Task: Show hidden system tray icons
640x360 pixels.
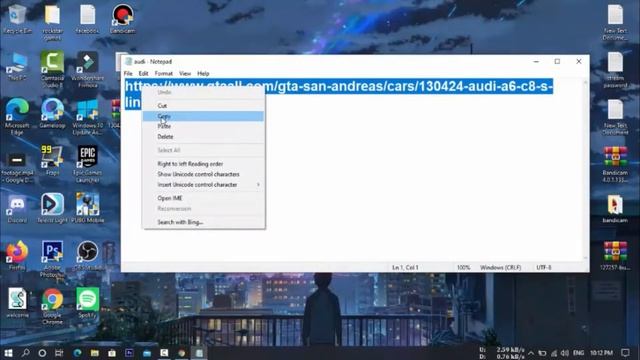Action: pos(531,353)
